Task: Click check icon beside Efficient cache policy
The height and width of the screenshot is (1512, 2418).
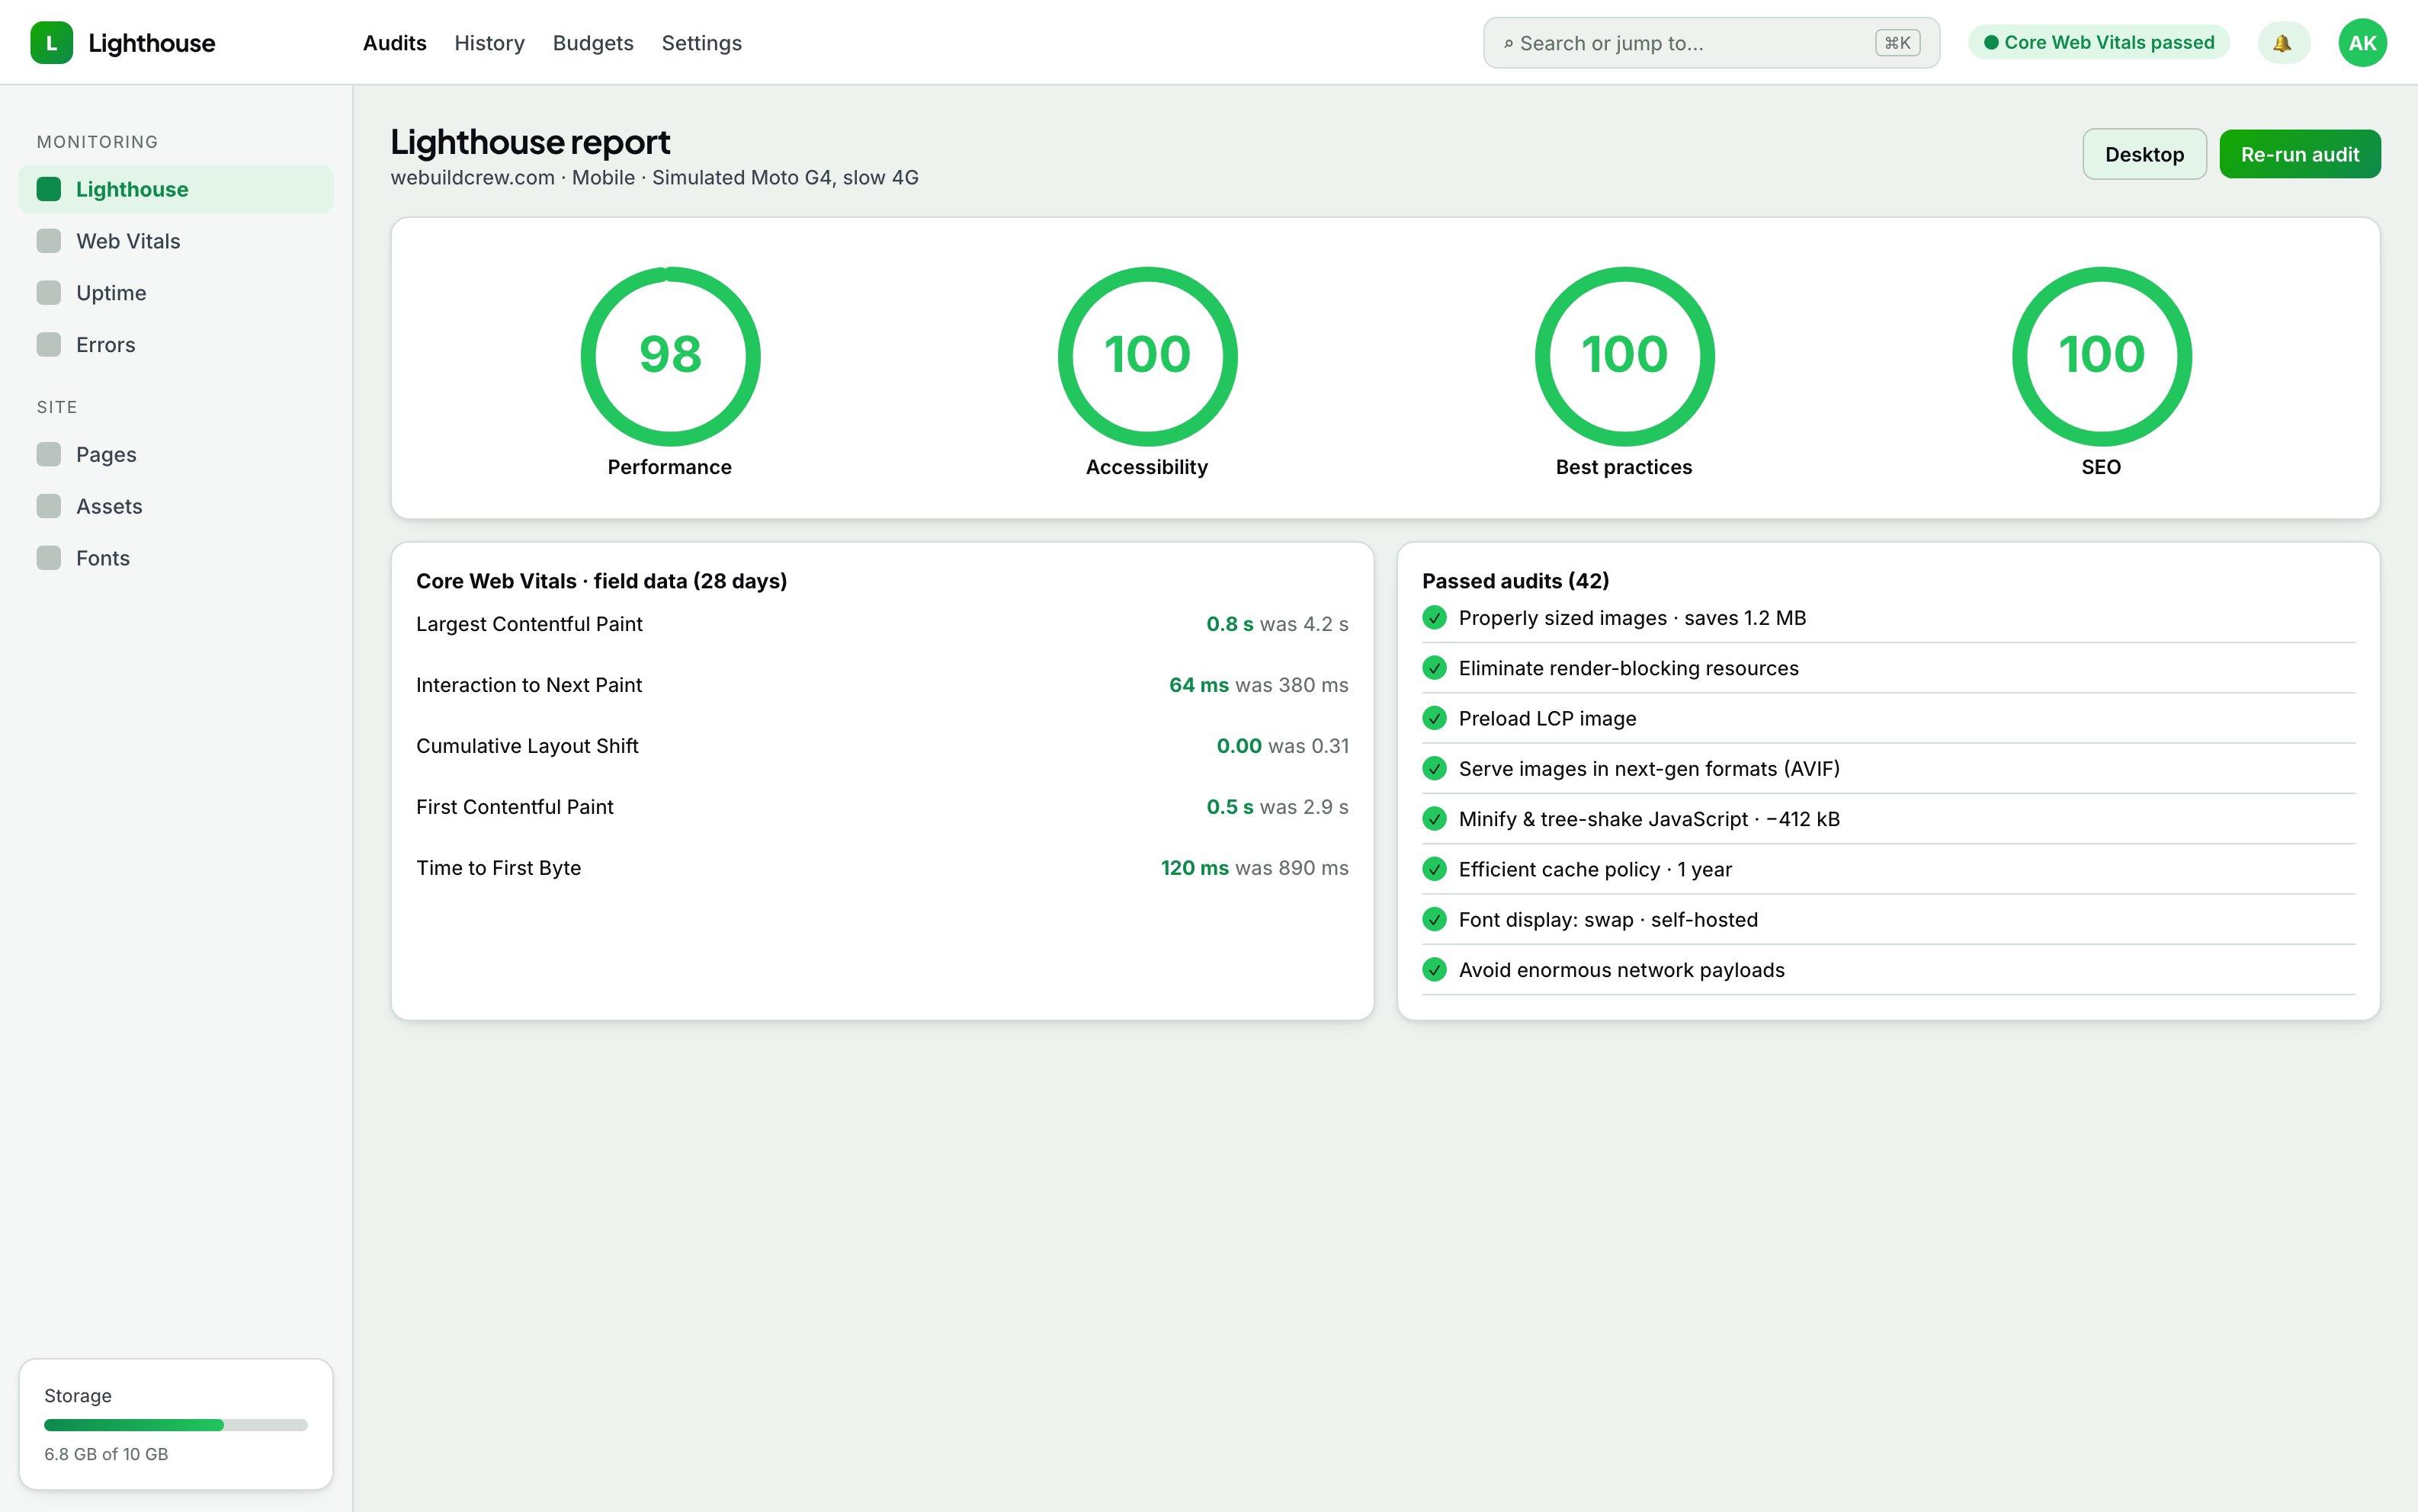Action: tap(1434, 869)
